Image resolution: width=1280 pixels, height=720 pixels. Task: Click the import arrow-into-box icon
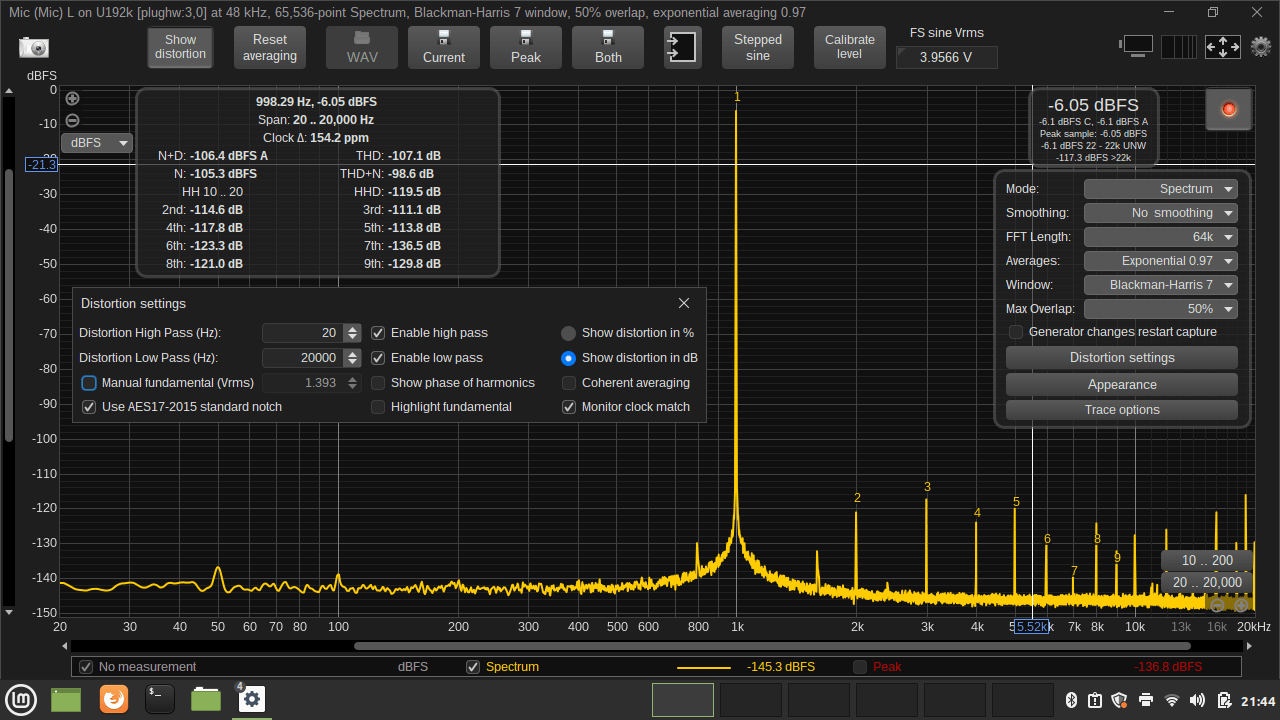pos(682,47)
